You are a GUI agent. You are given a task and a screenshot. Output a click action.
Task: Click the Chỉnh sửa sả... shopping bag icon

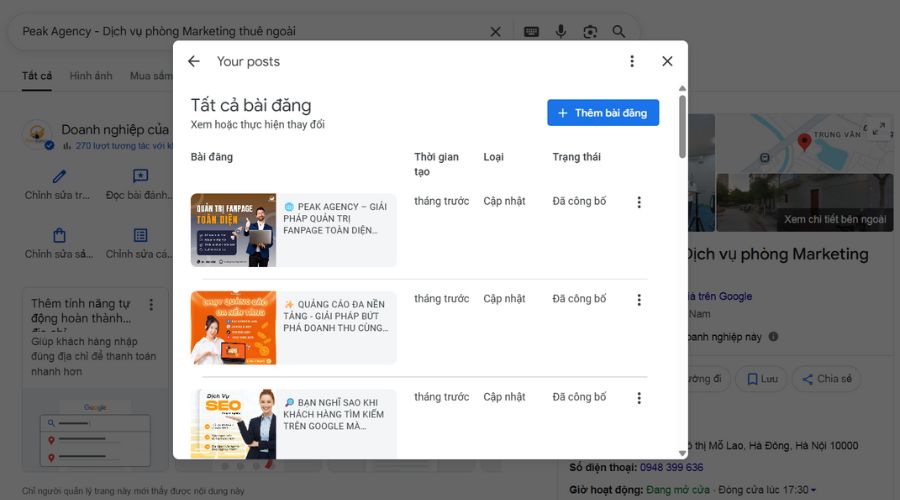tap(59, 235)
